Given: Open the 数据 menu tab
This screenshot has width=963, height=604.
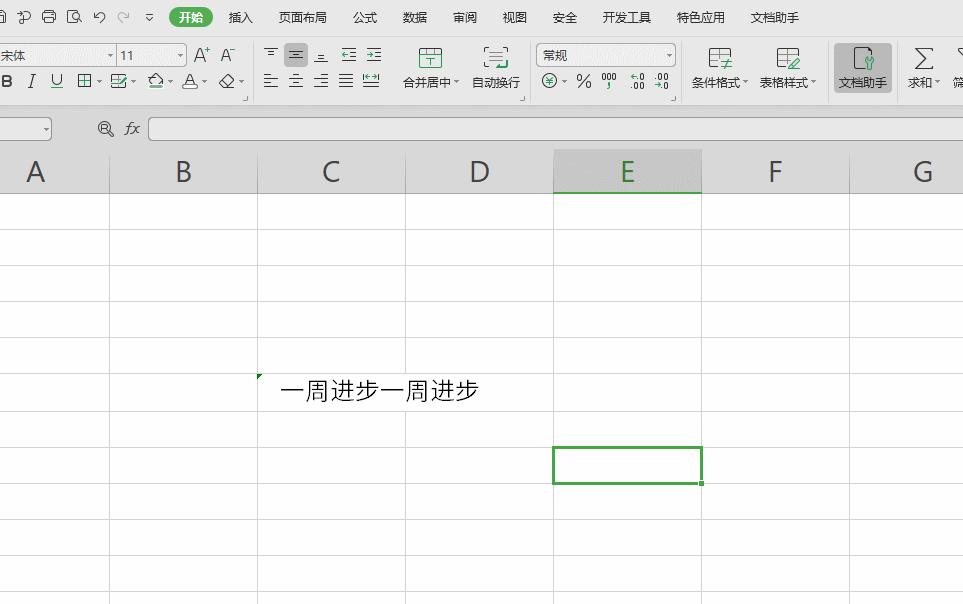Looking at the screenshot, I should point(414,17).
